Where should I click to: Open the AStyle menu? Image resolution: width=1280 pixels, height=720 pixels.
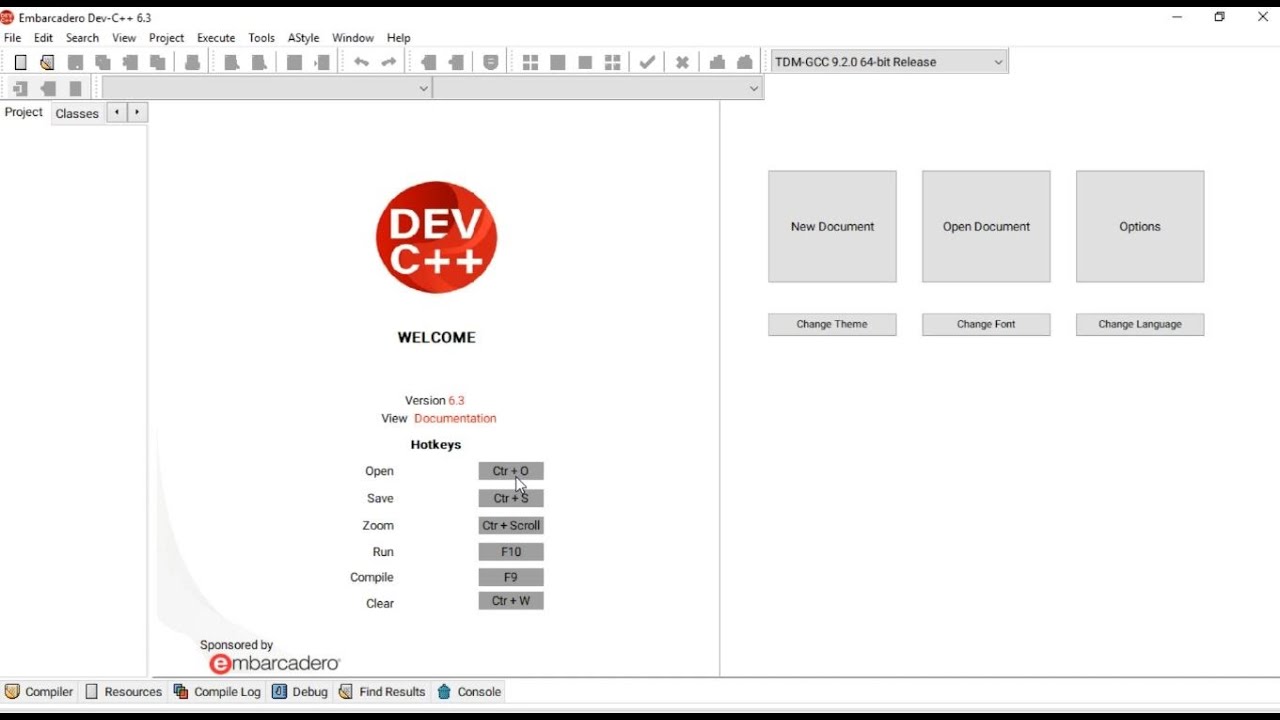(303, 38)
